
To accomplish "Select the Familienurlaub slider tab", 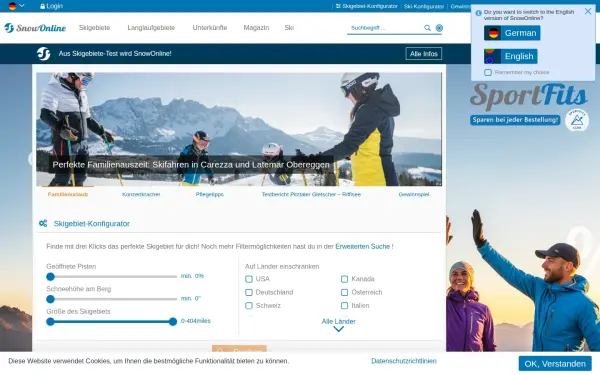I will (68, 194).
